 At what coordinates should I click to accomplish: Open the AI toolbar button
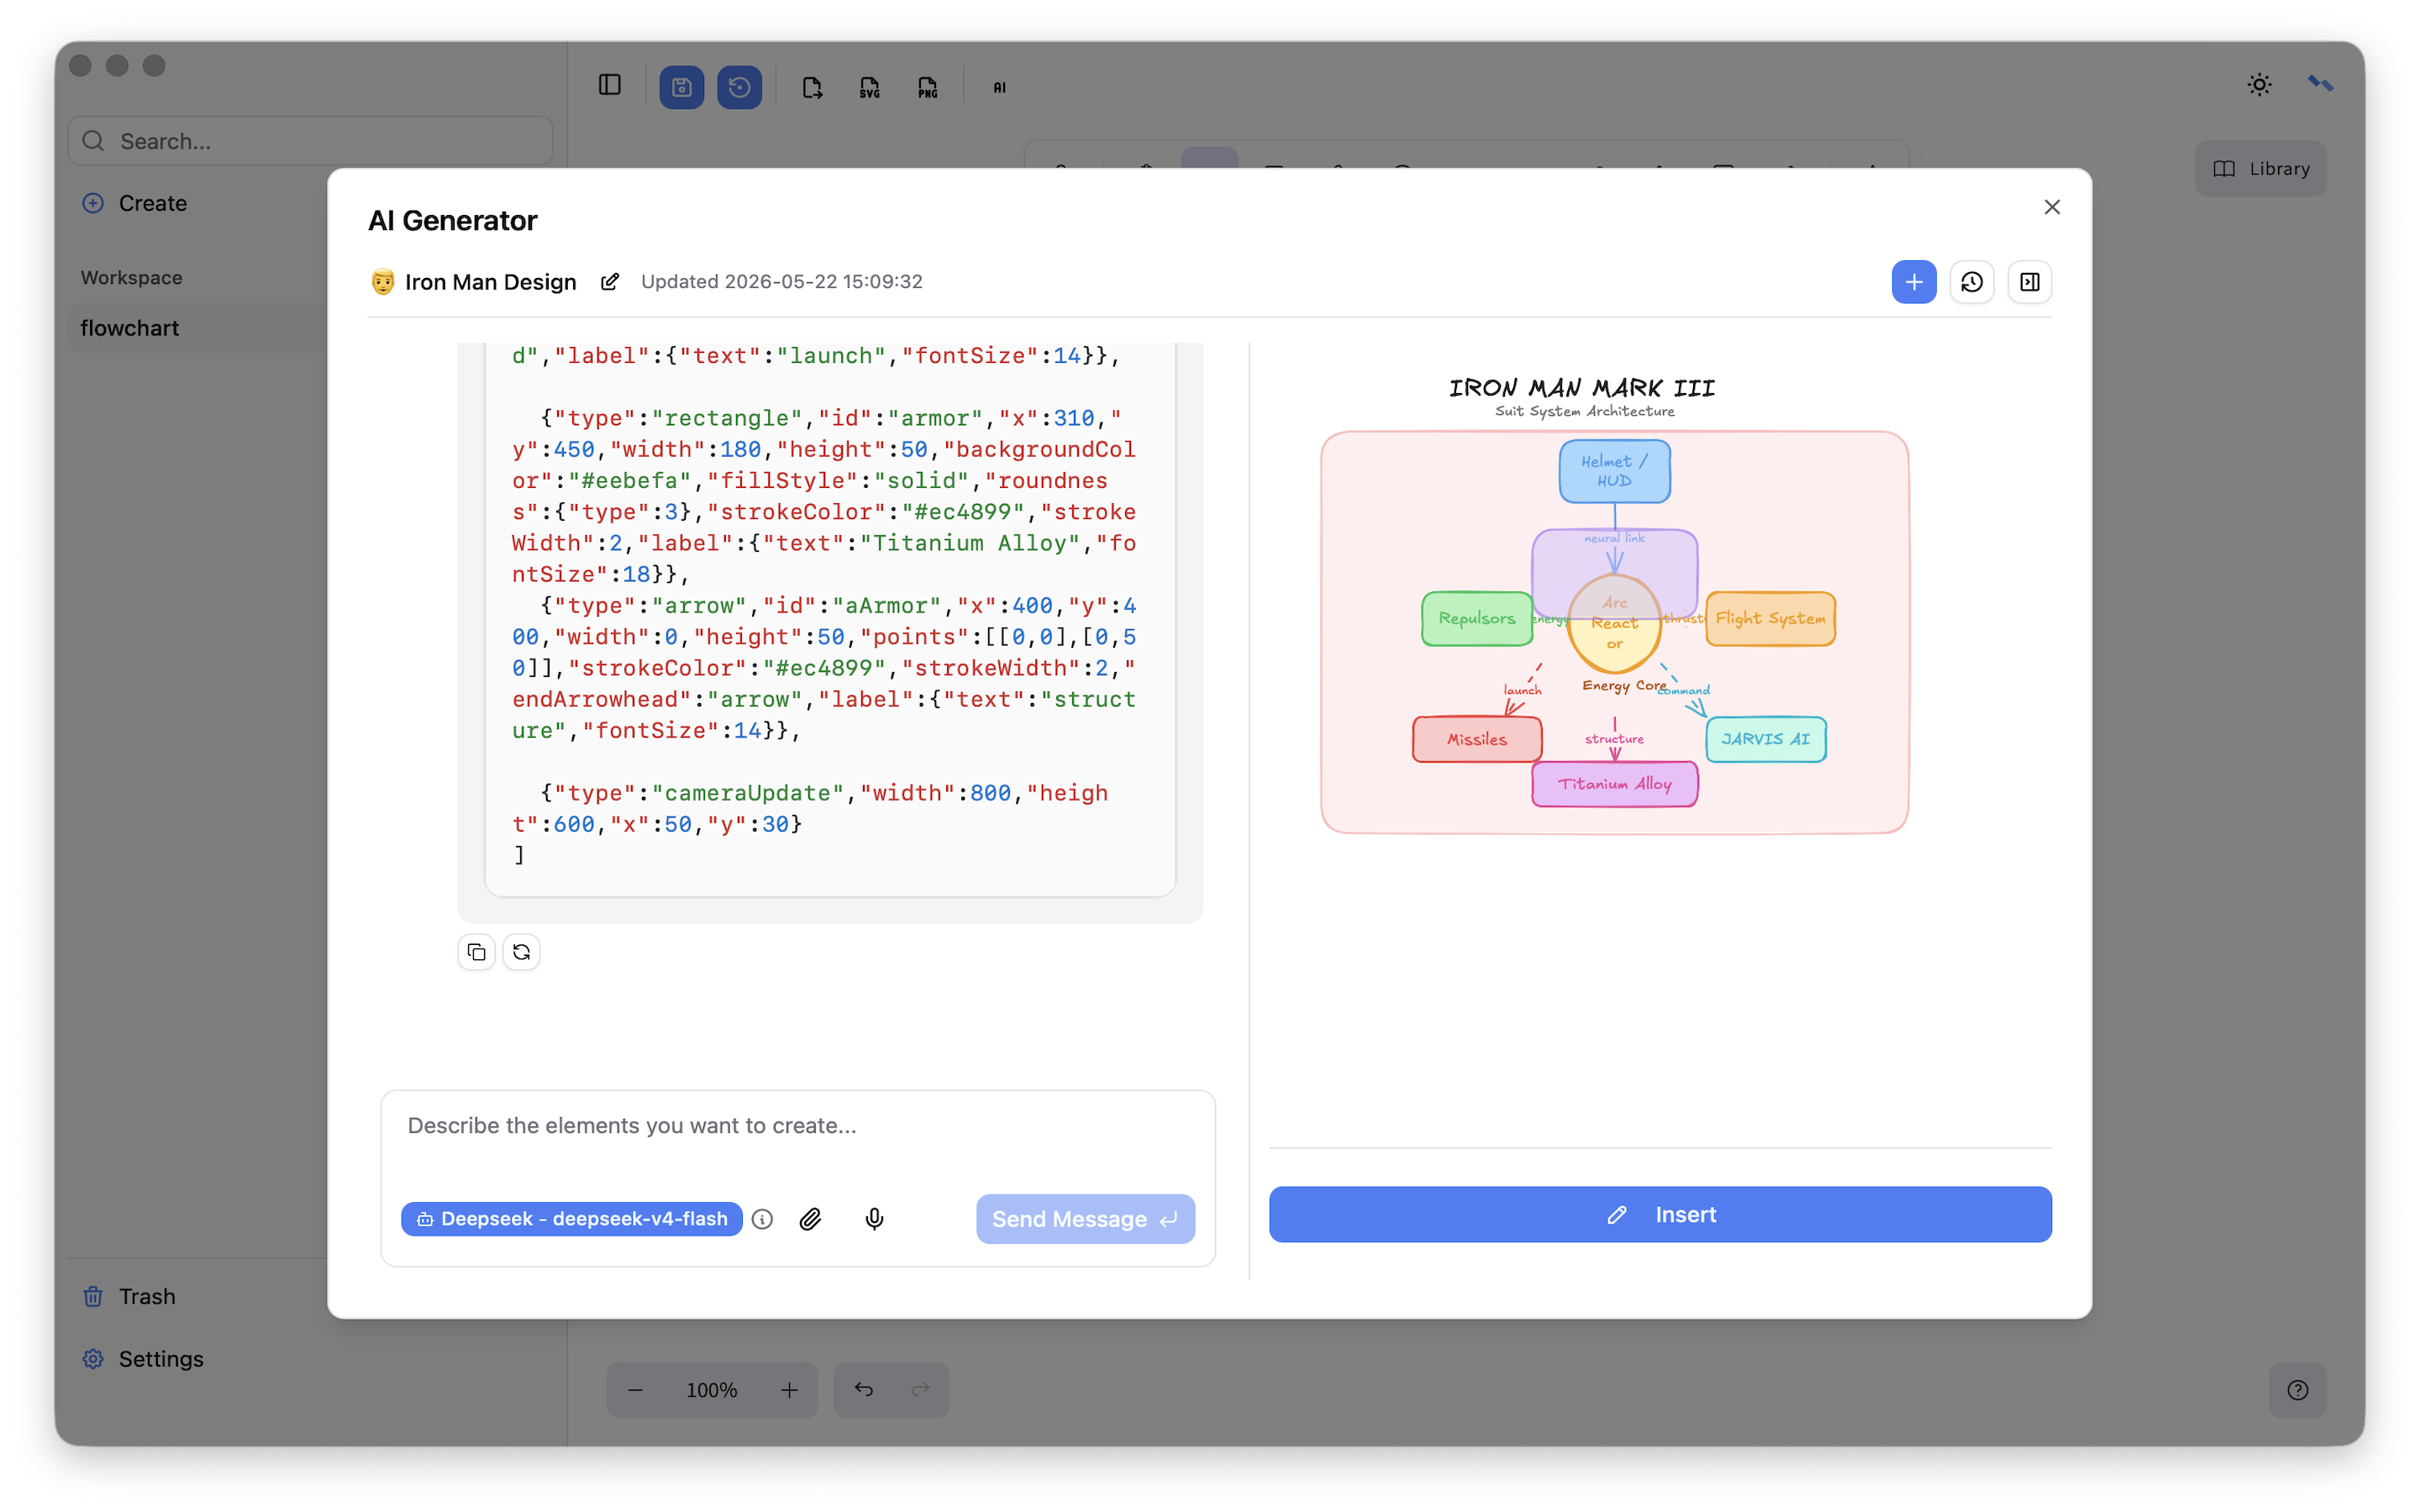click(x=1000, y=87)
